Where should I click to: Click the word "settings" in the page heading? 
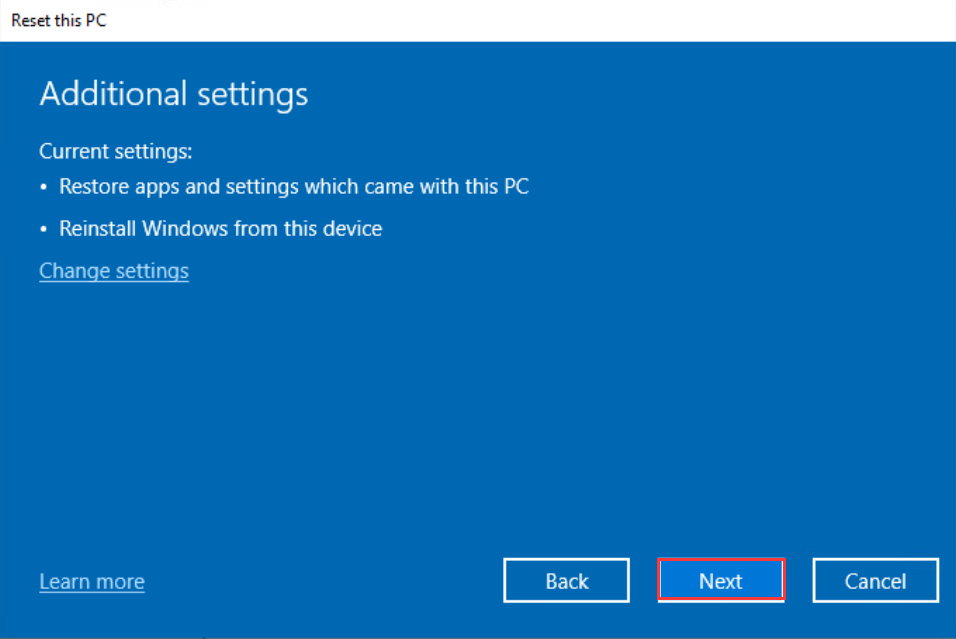(250, 94)
